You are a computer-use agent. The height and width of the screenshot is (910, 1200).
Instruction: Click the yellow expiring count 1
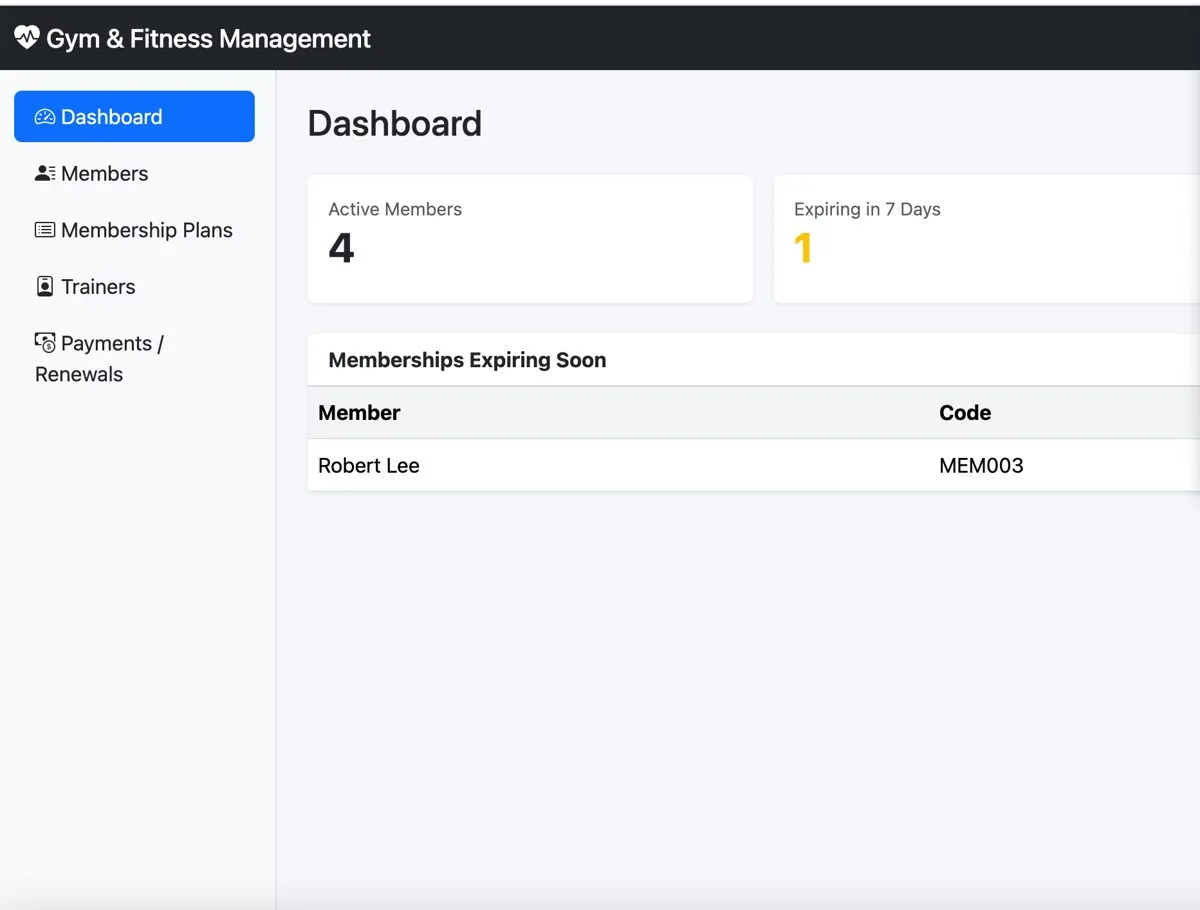[803, 248]
